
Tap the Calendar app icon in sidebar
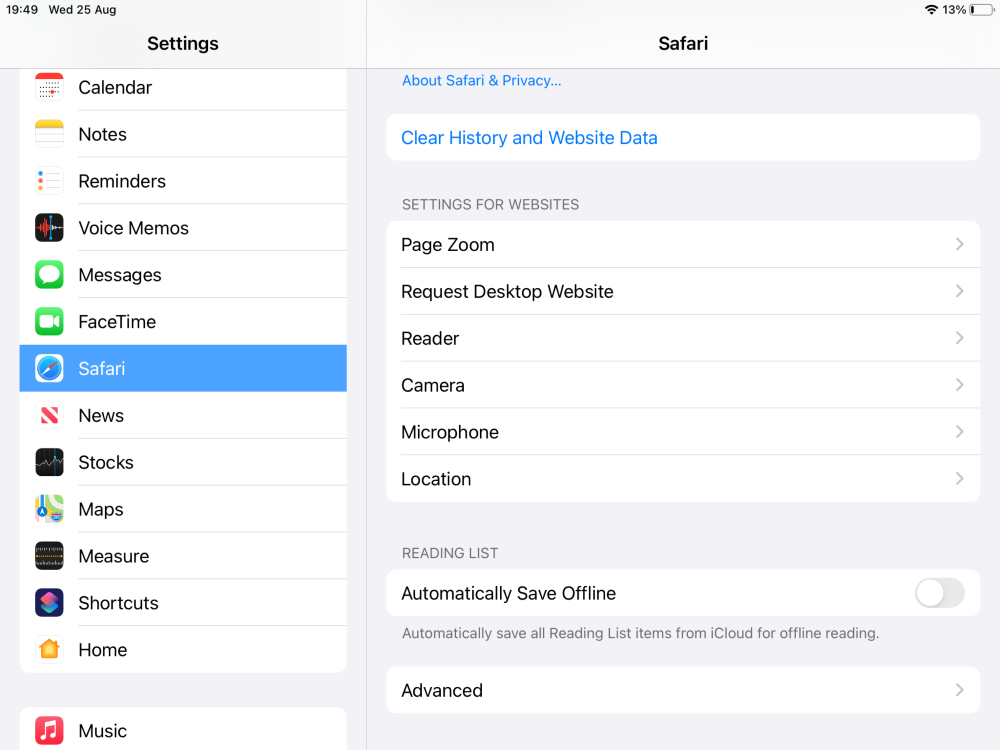click(49, 88)
